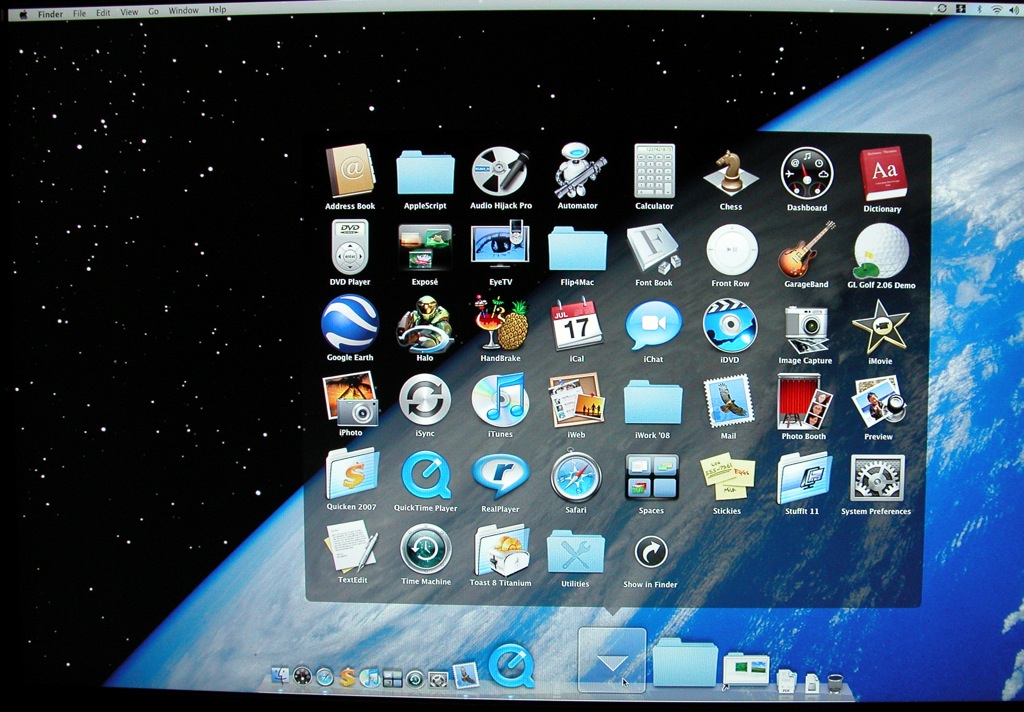Click Show in Finder
This screenshot has height=712, width=1024.
[650, 553]
